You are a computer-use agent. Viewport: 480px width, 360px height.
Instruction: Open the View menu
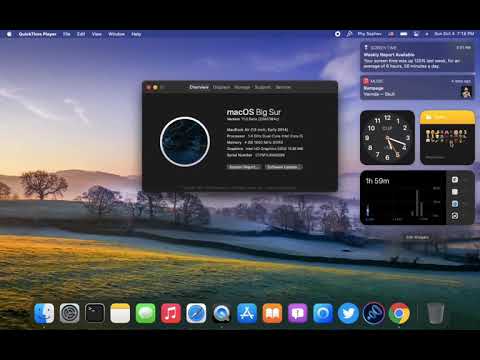(x=97, y=34)
